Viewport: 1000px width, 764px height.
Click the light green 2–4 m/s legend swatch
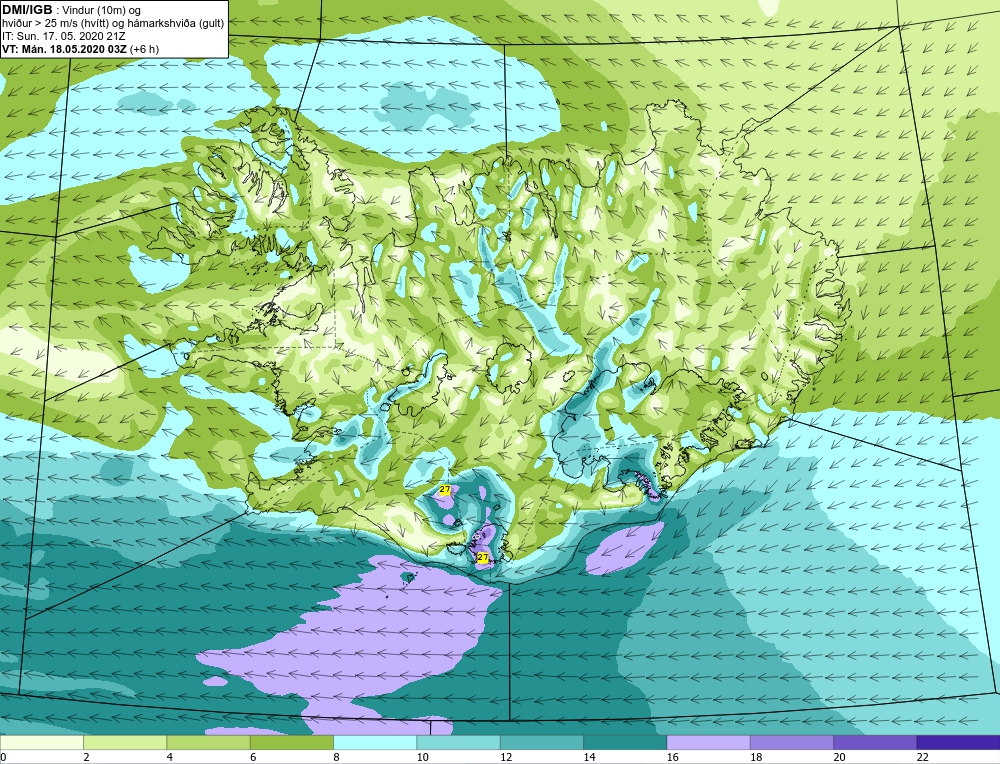click(125, 742)
